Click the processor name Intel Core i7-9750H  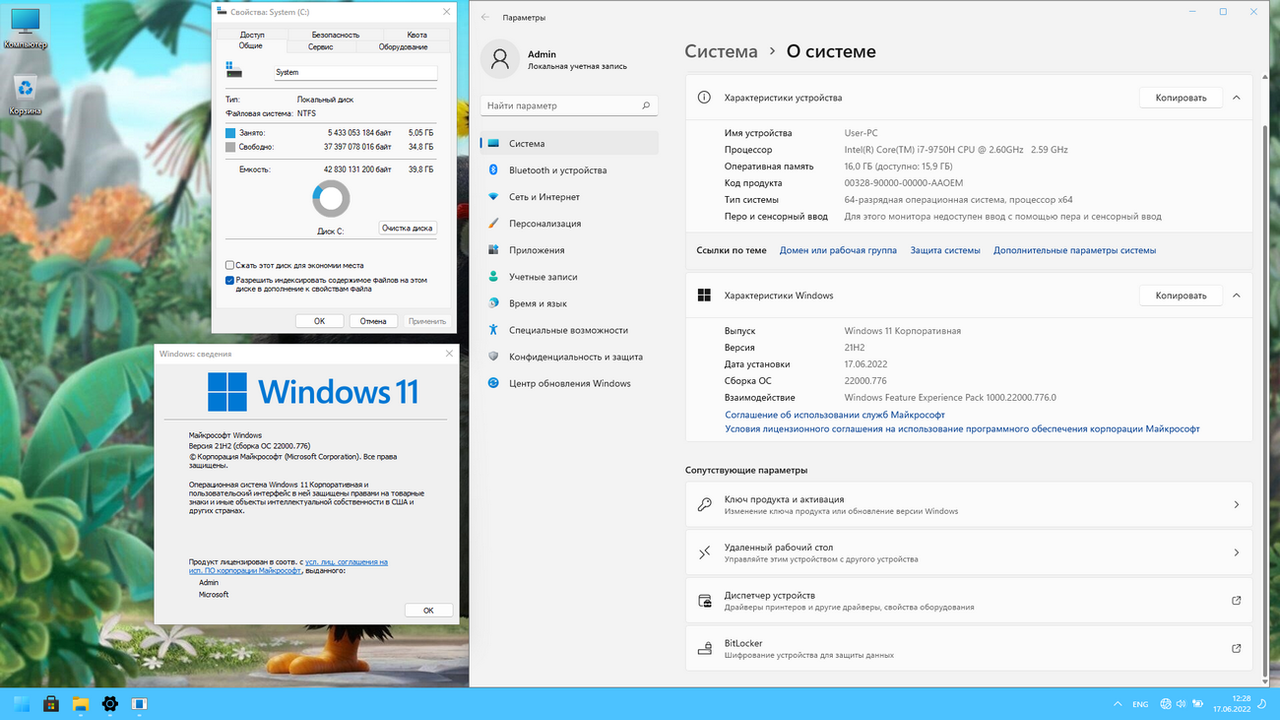point(956,150)
